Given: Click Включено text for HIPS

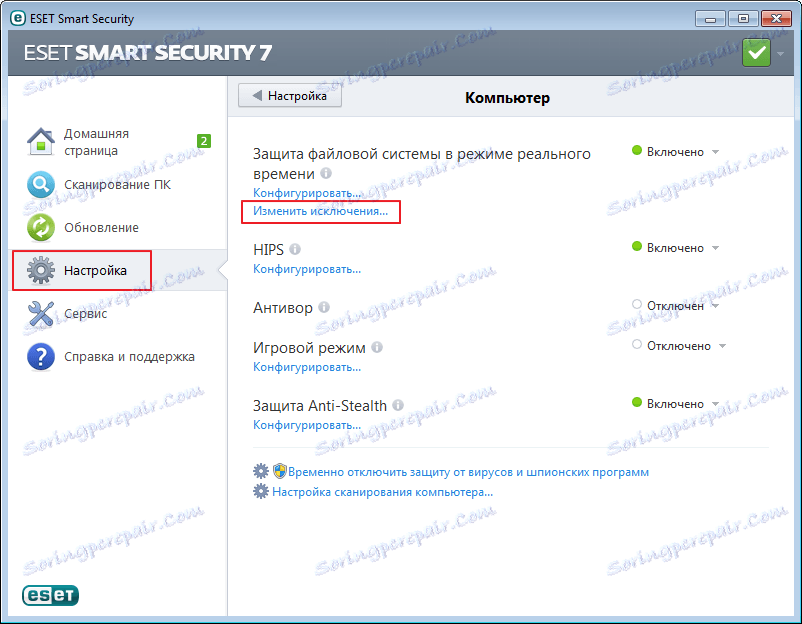Looking at the screenshot, I should coord(675,248).
